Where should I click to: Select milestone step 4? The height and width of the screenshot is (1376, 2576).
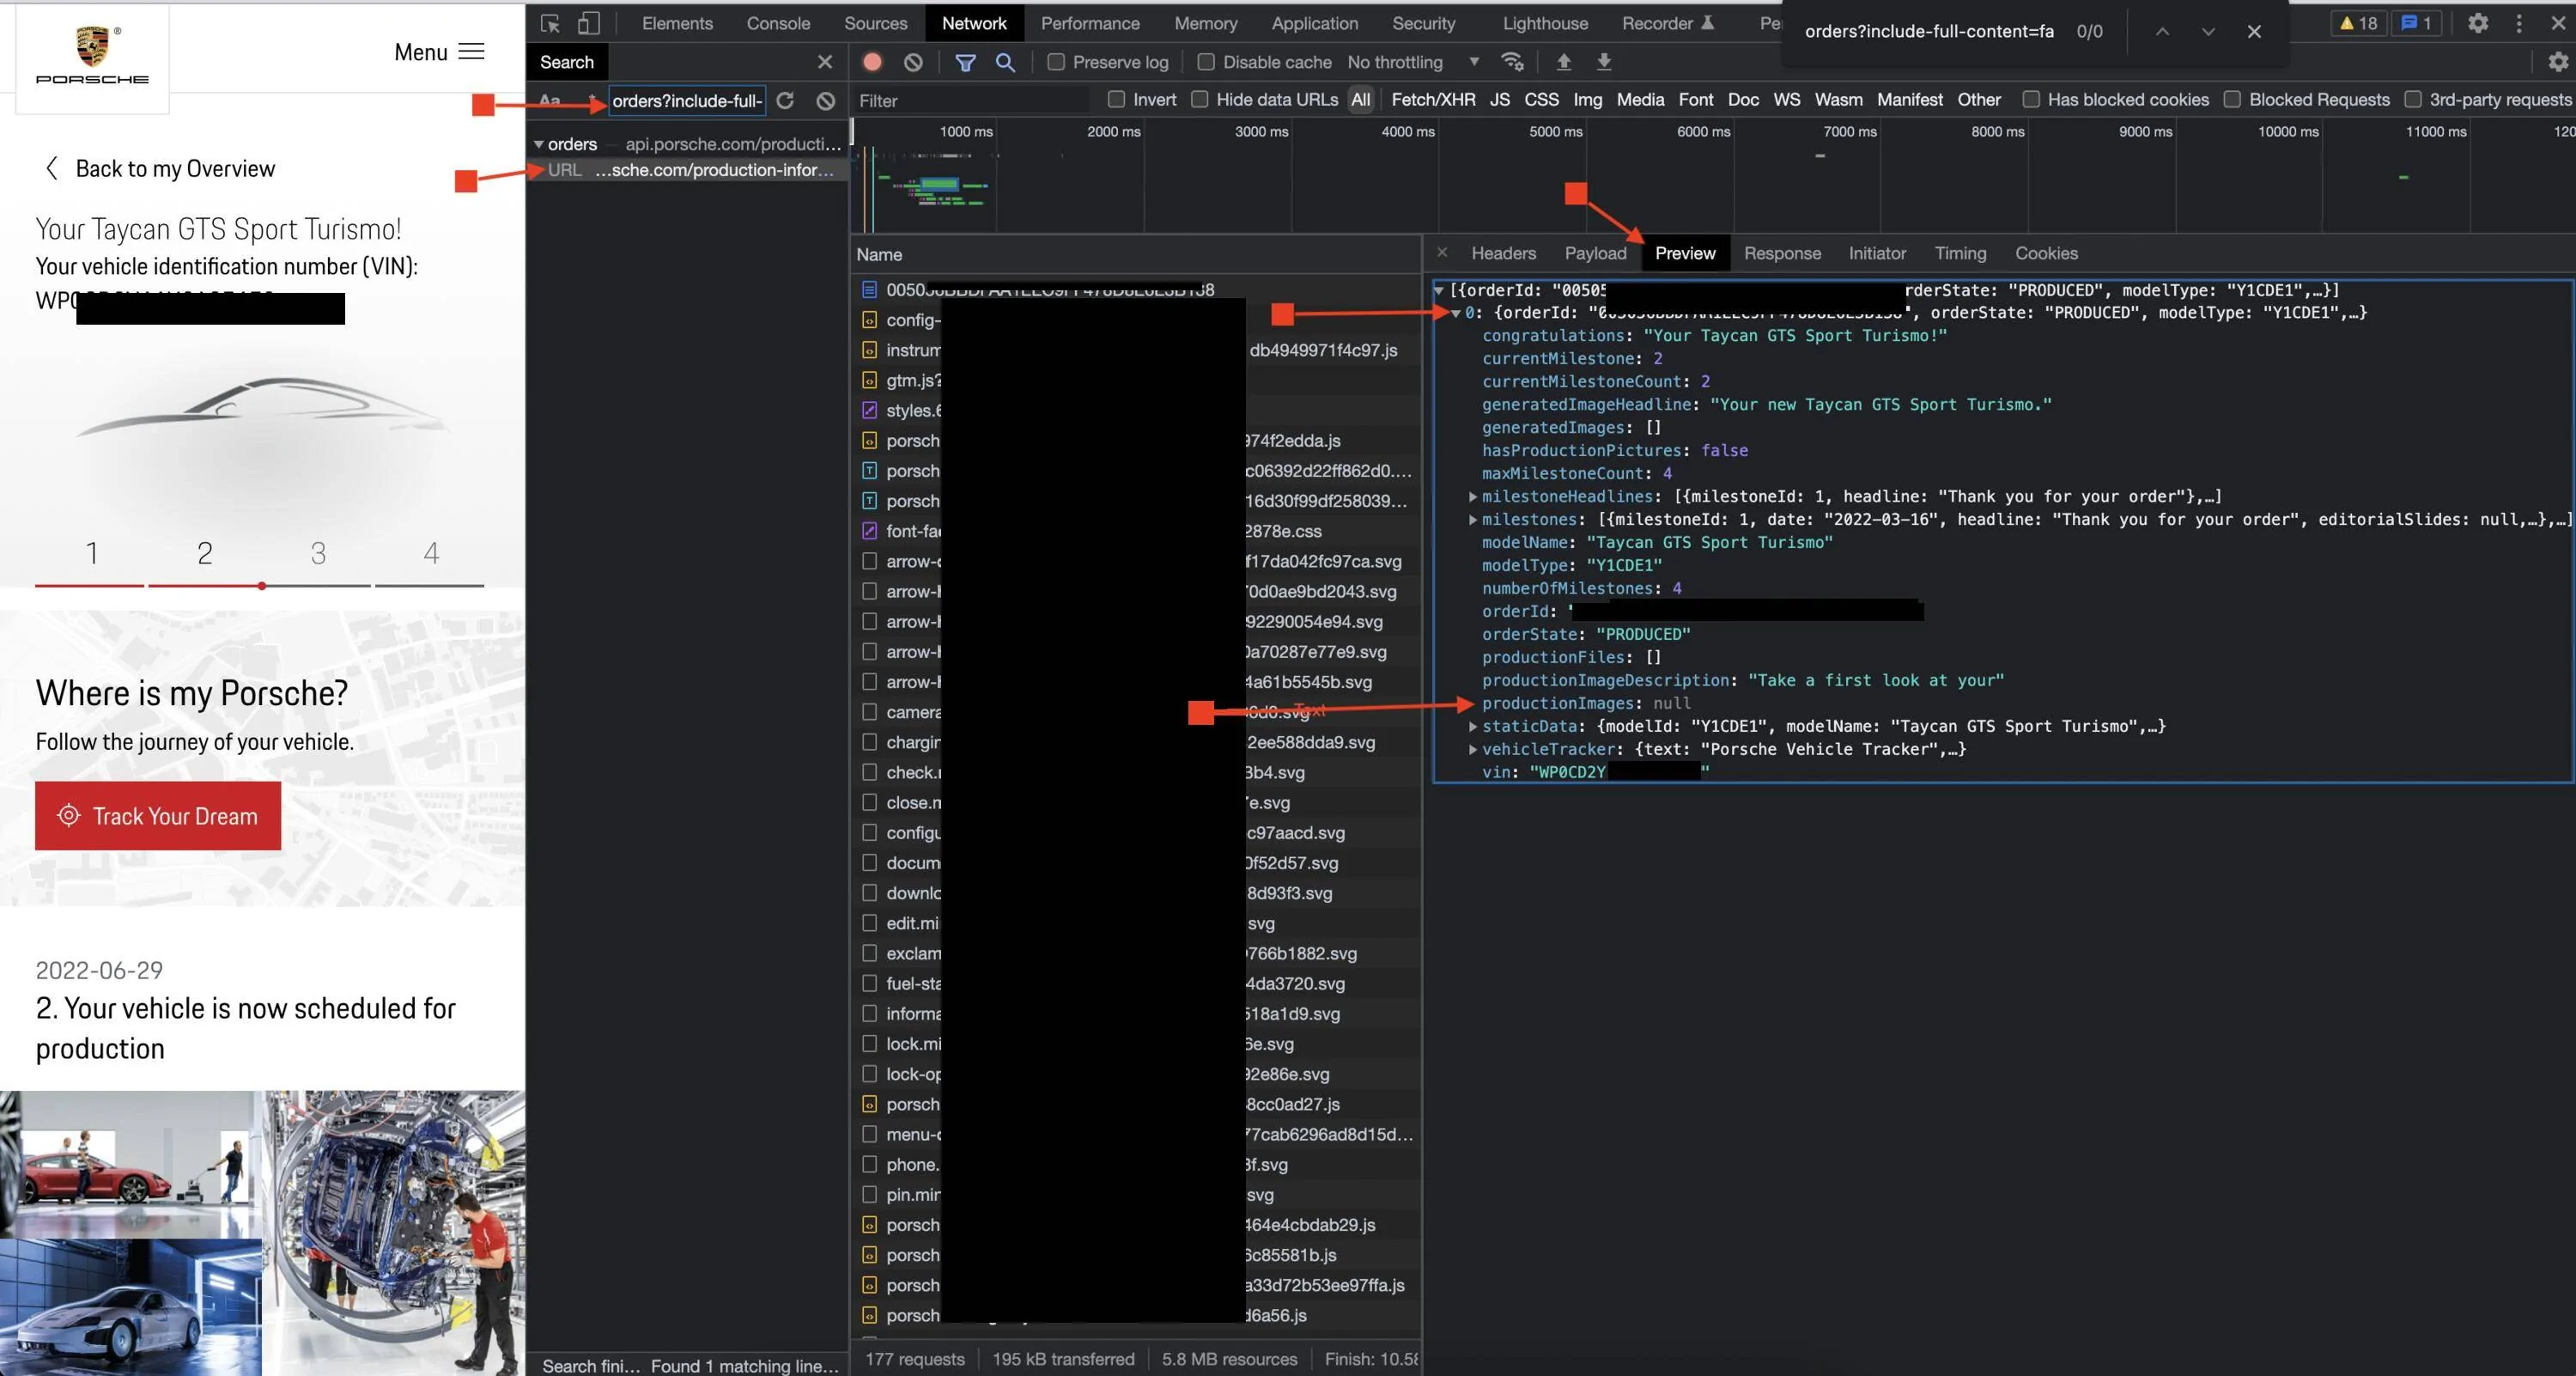point(431,553)
